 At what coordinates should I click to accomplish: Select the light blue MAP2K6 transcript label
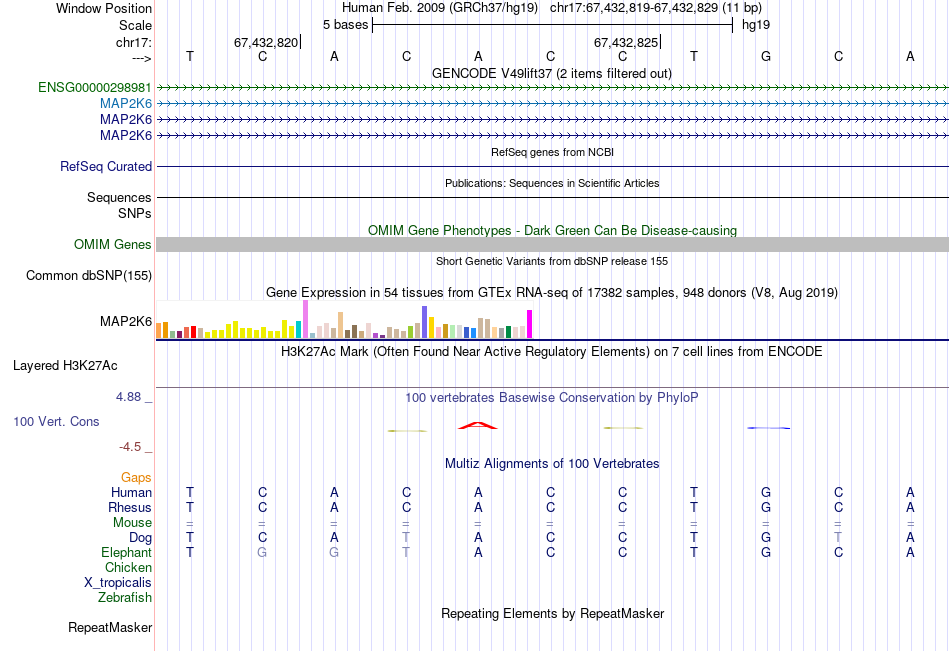tap(126, 104)
